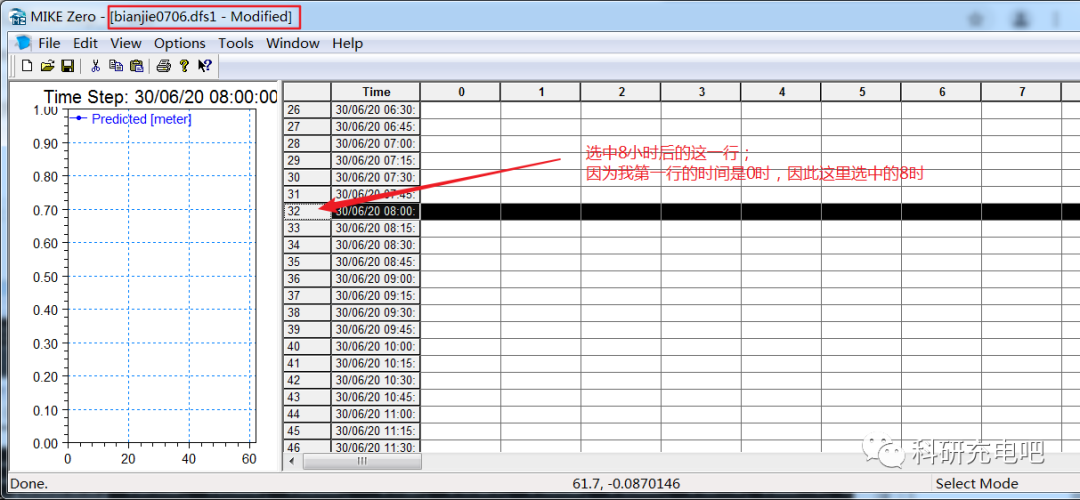
Task: Click the Print toolbar icon
Action: [163, 66]
